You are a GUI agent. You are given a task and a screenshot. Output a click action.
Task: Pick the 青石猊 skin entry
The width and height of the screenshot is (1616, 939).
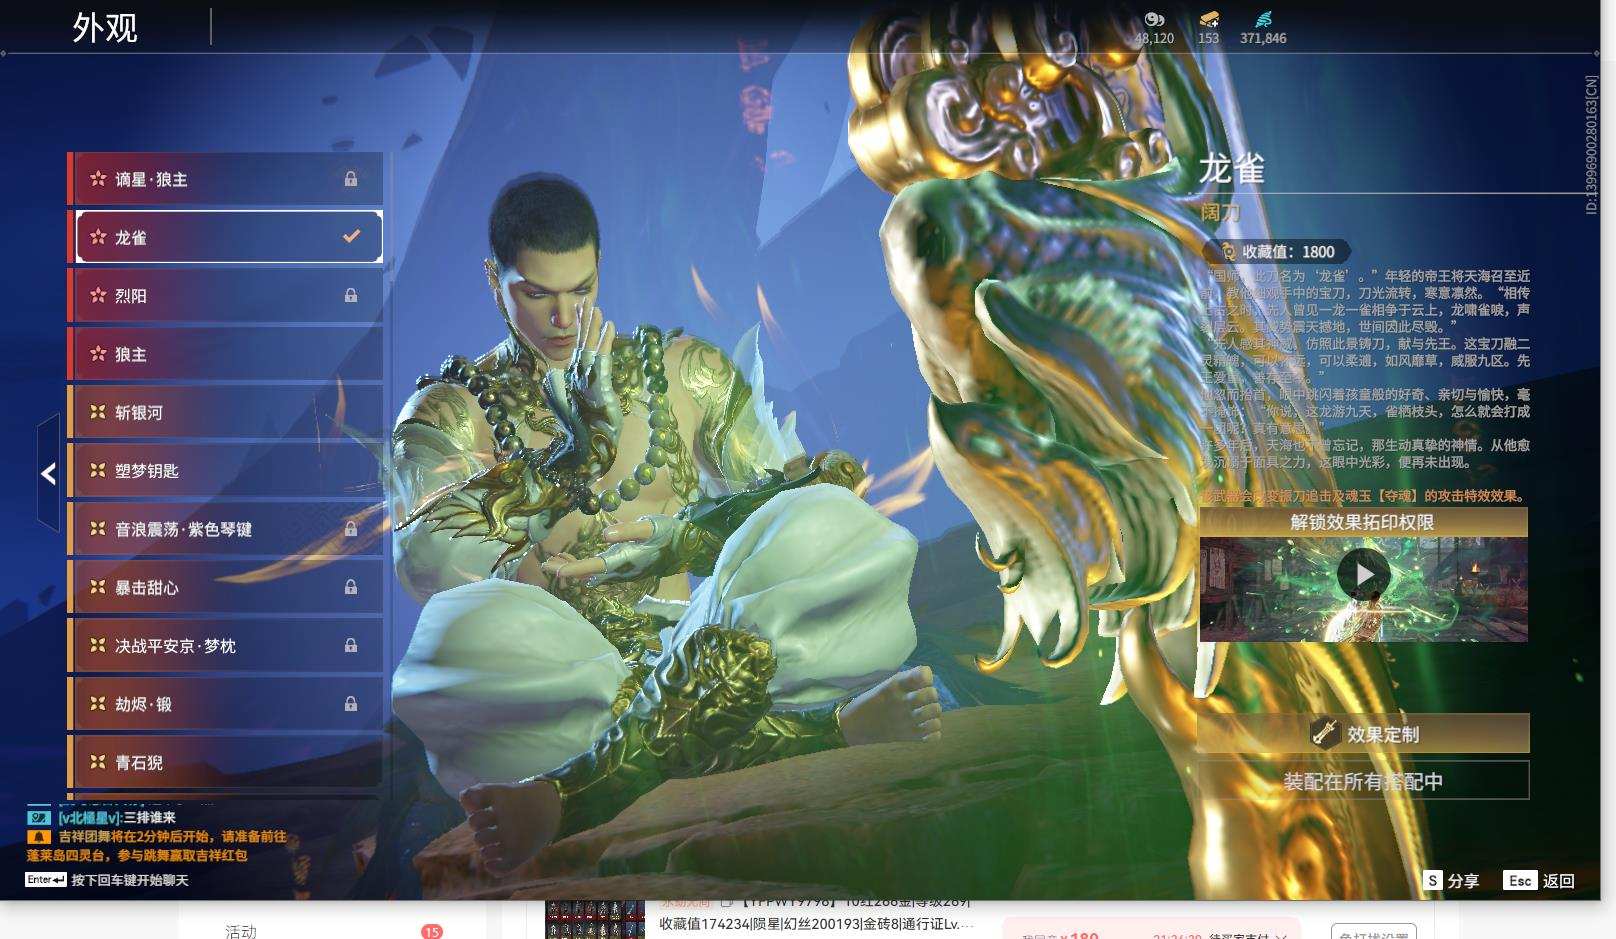(x=226, y=762)
